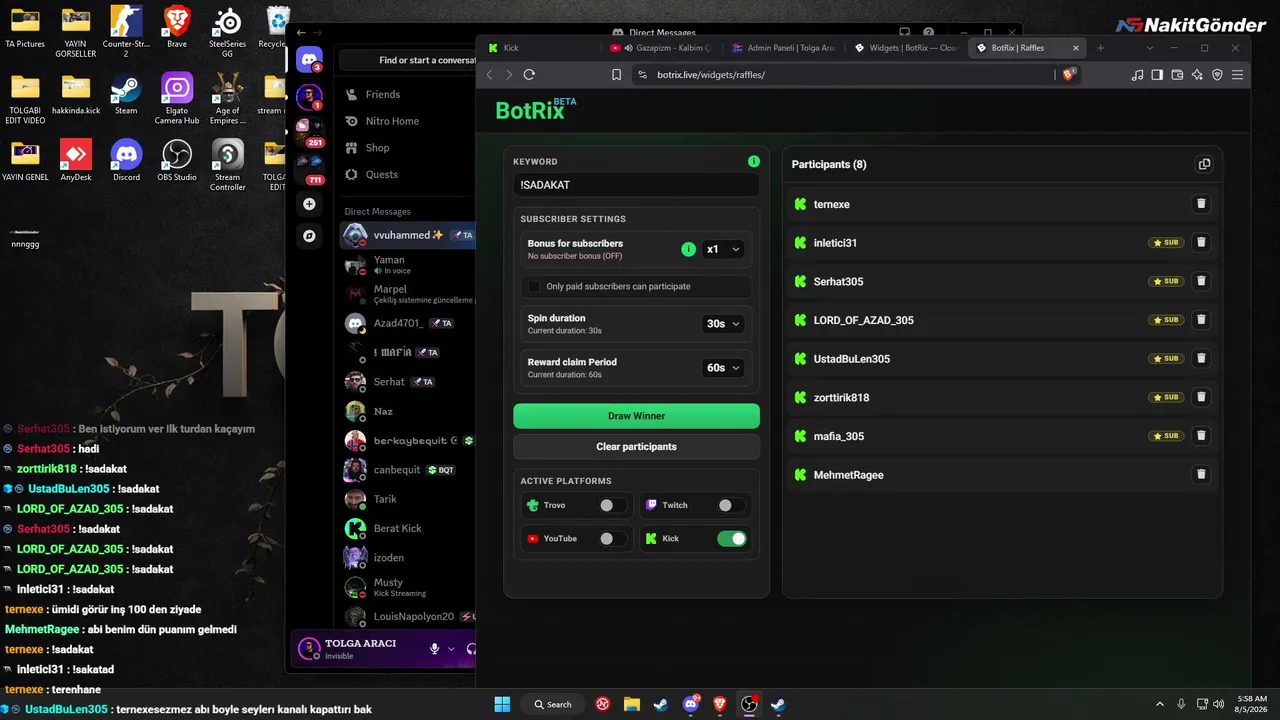The height and width of the screenshot is (720, 1280).
Task: Delete participant ternexe with trash icon
Action: pyautogui.click(x=1201, y=204)
